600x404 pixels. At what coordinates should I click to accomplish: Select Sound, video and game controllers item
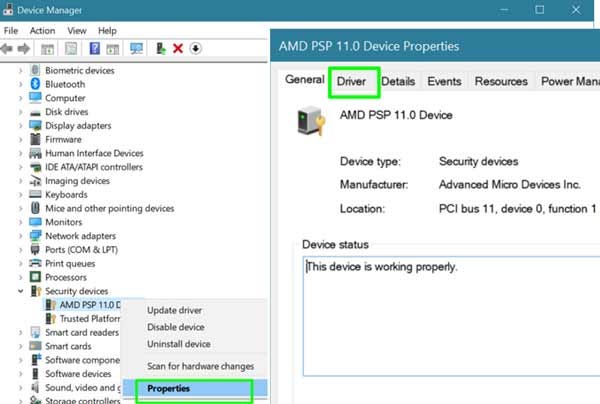83,388
